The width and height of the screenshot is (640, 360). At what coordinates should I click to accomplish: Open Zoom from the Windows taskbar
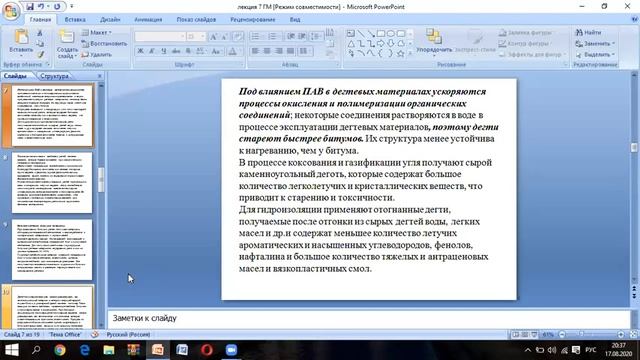tap(231, 350)
